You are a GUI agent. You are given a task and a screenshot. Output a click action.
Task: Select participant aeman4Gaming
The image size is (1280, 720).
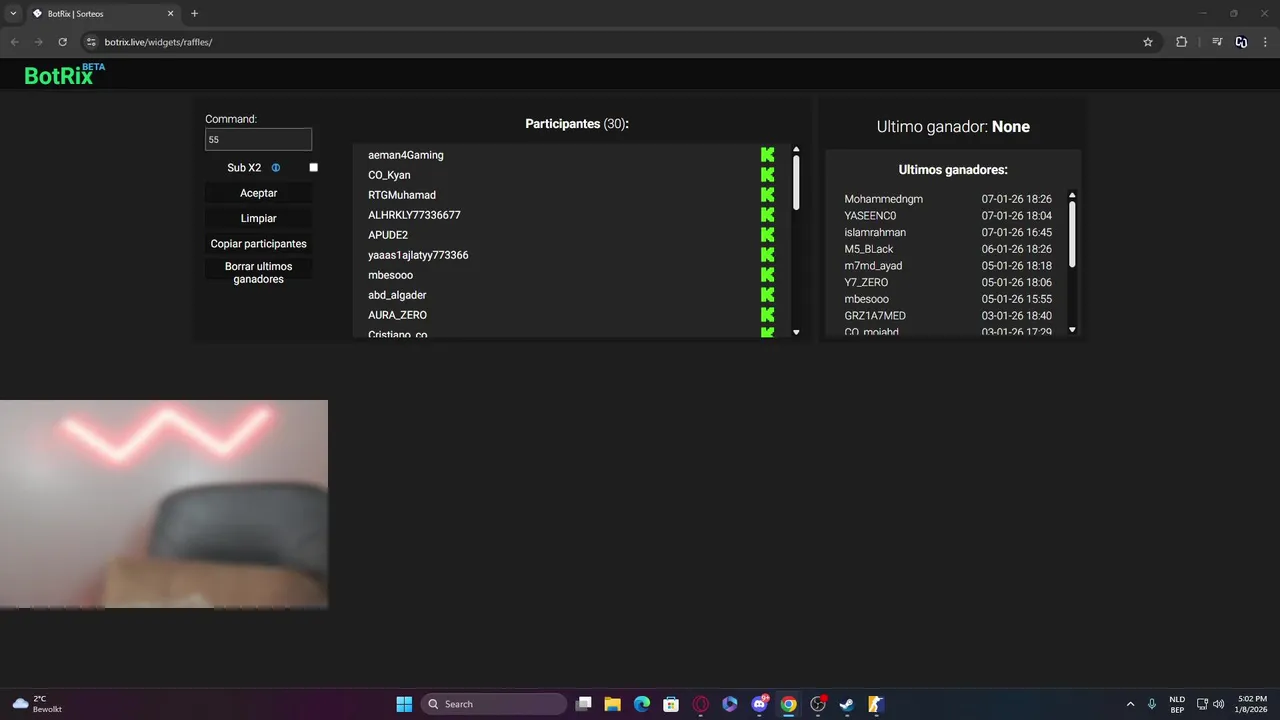click(406, 155)
